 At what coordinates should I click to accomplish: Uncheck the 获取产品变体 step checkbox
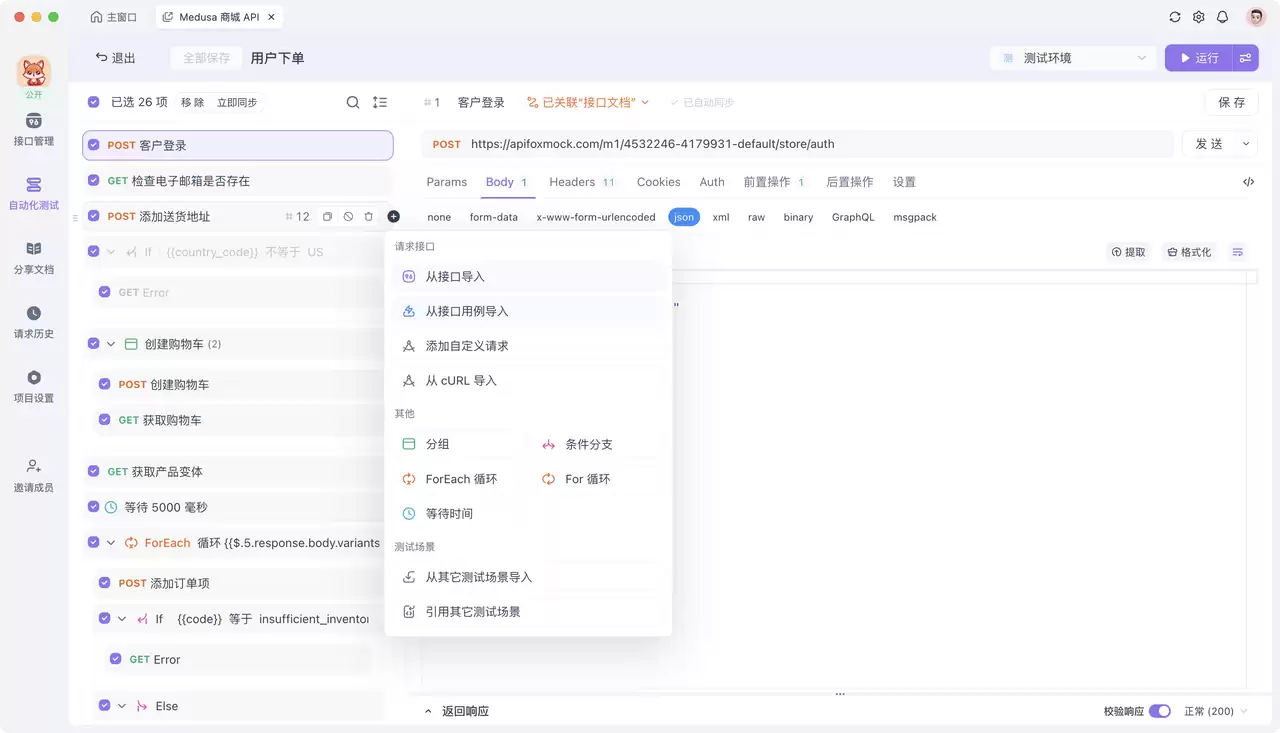tap(94, 471)
